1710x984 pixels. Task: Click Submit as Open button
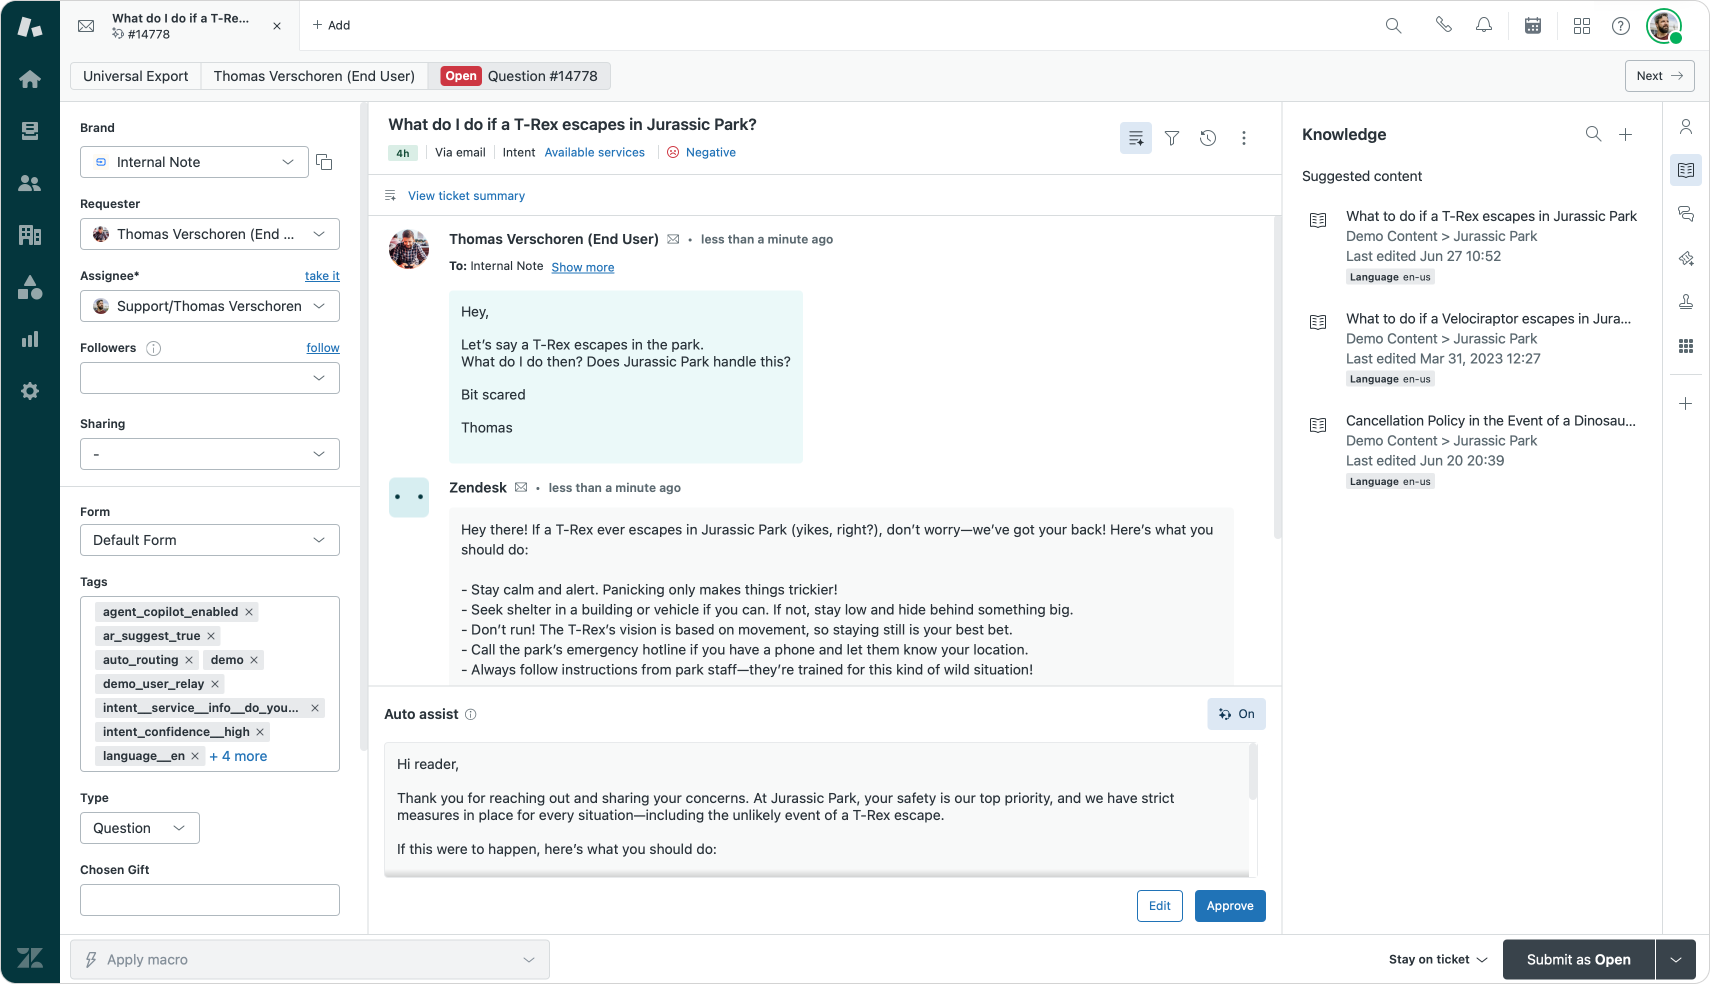(1579, 960)
